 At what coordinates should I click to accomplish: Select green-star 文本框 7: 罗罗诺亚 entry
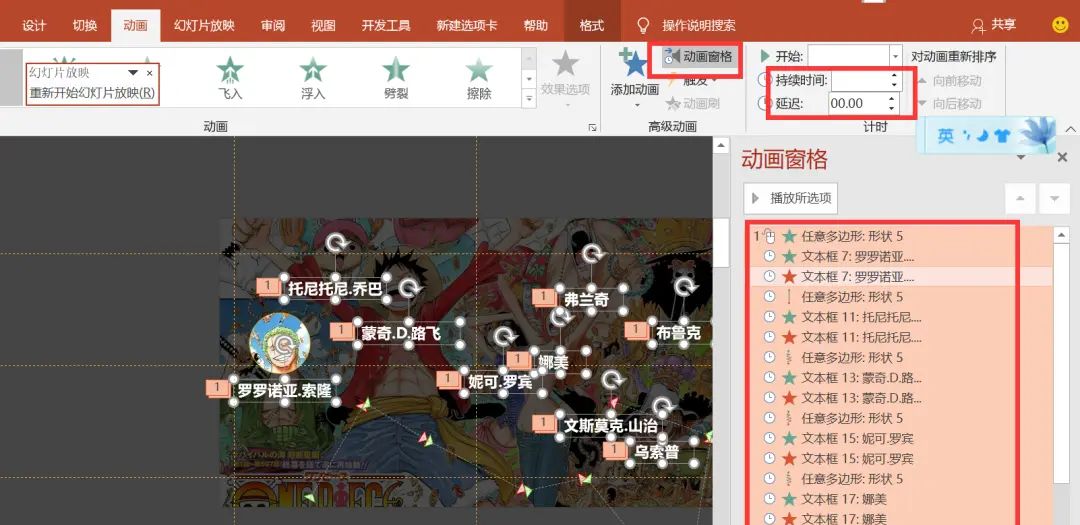click(x=902, y=256)
